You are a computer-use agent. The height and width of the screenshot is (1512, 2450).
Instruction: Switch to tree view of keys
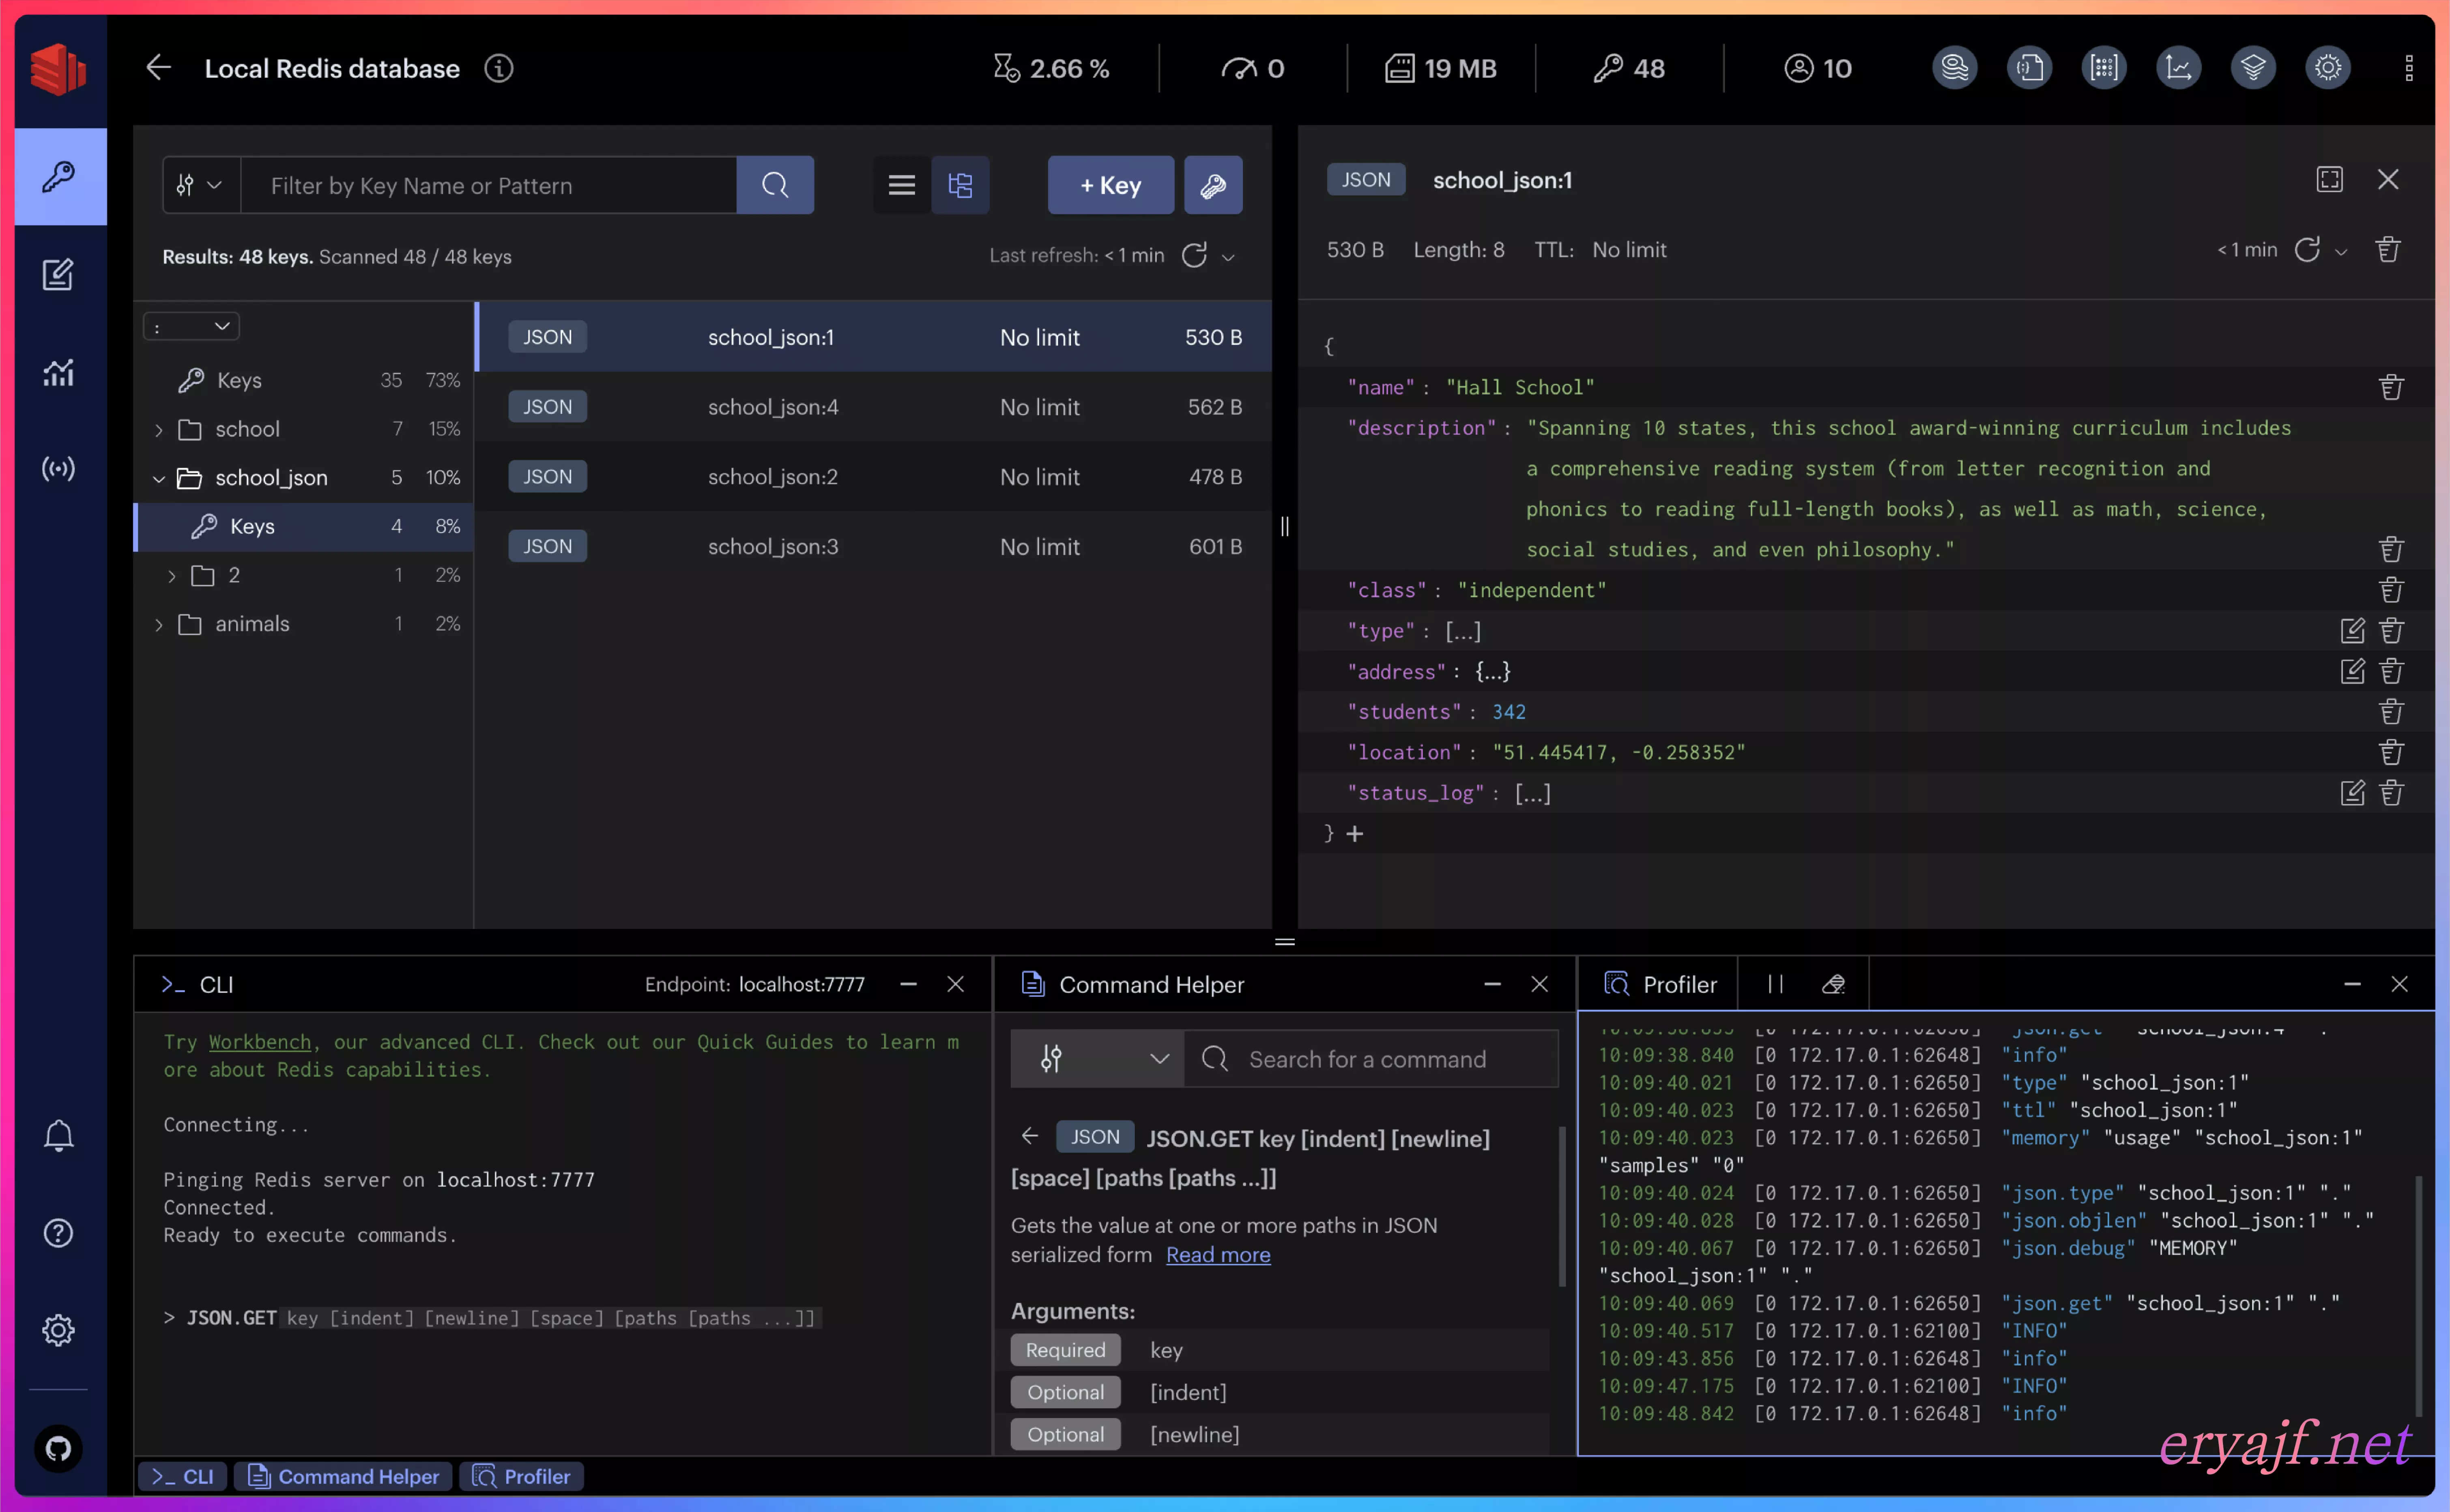coord(960,185)
